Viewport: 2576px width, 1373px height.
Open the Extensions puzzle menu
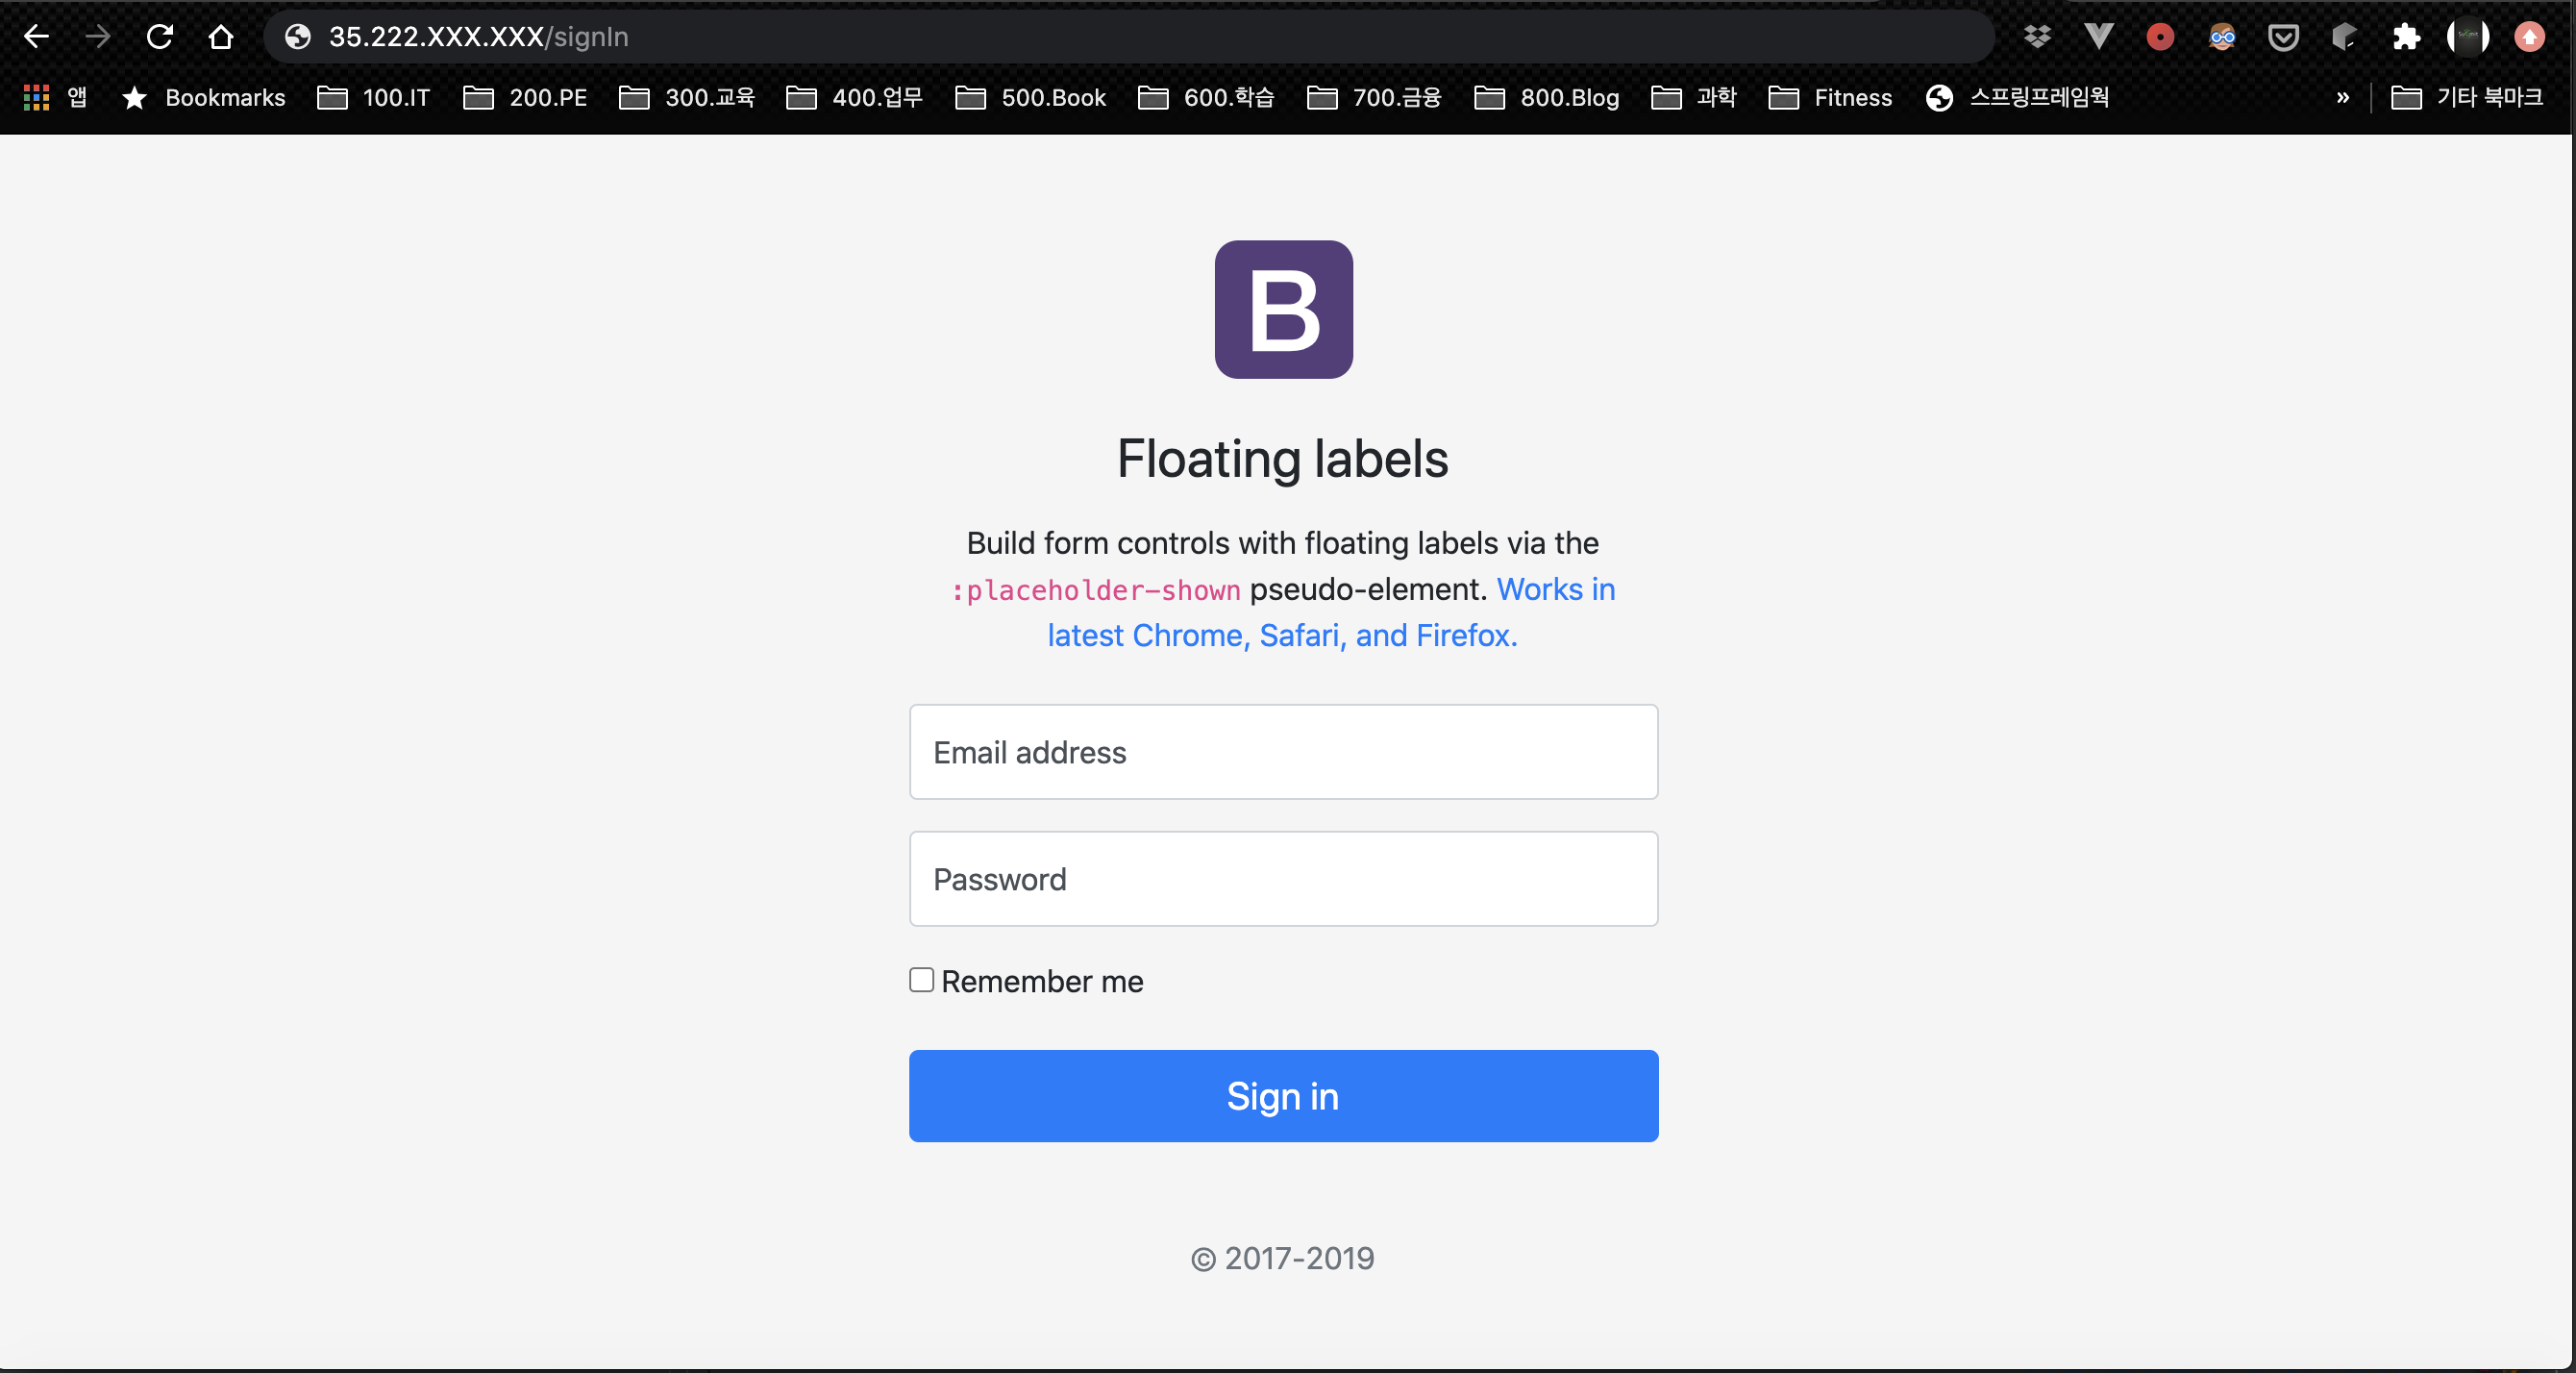click(x=2406, y=37)
